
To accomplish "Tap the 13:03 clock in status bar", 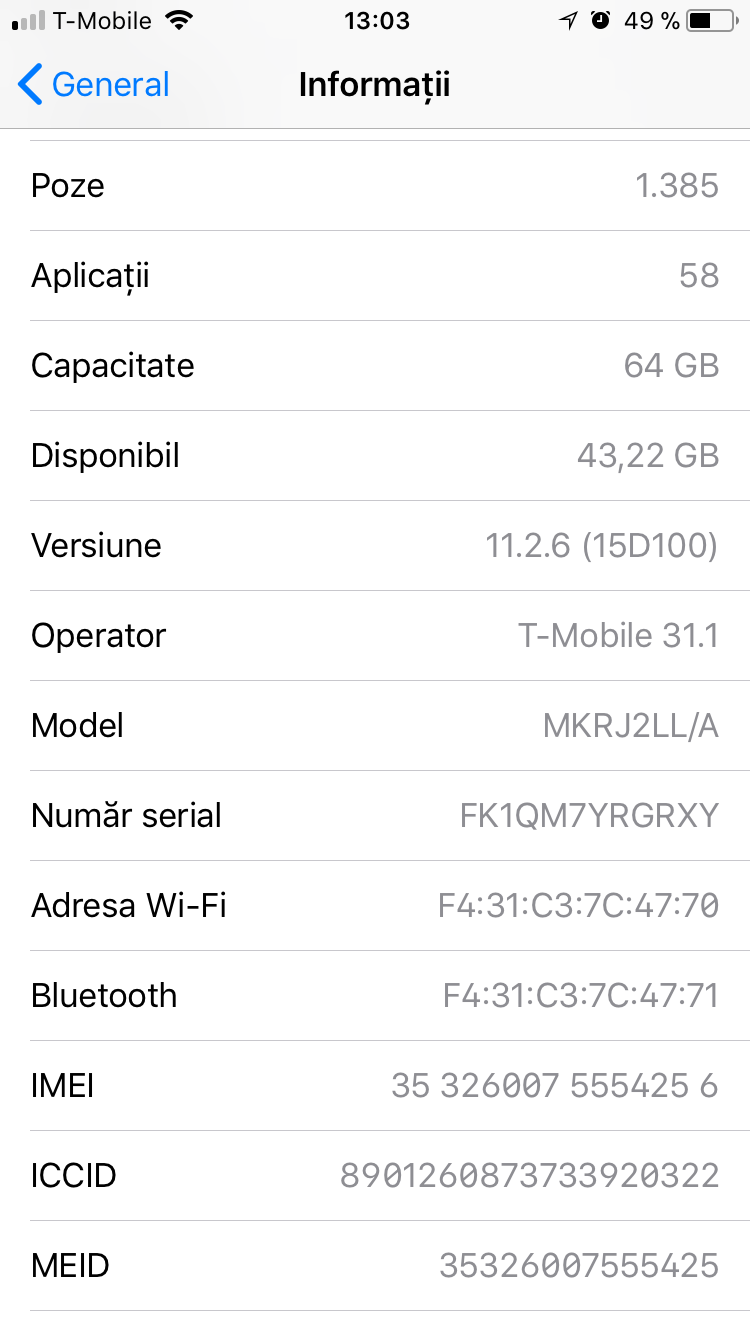I will (376, 21).
